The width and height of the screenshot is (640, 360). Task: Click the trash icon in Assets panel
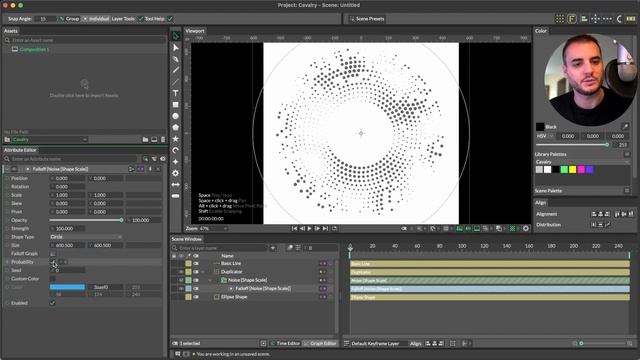click(x=163, y=140)
